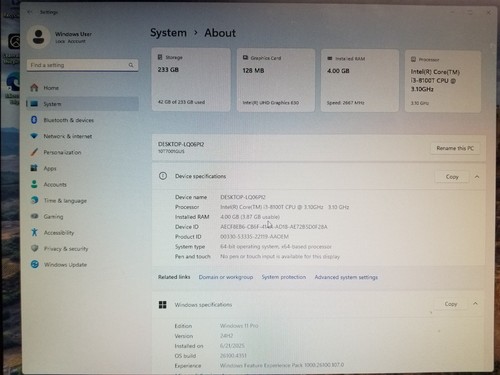
Task: Click the No pen or touch input text
Action: 280,256
